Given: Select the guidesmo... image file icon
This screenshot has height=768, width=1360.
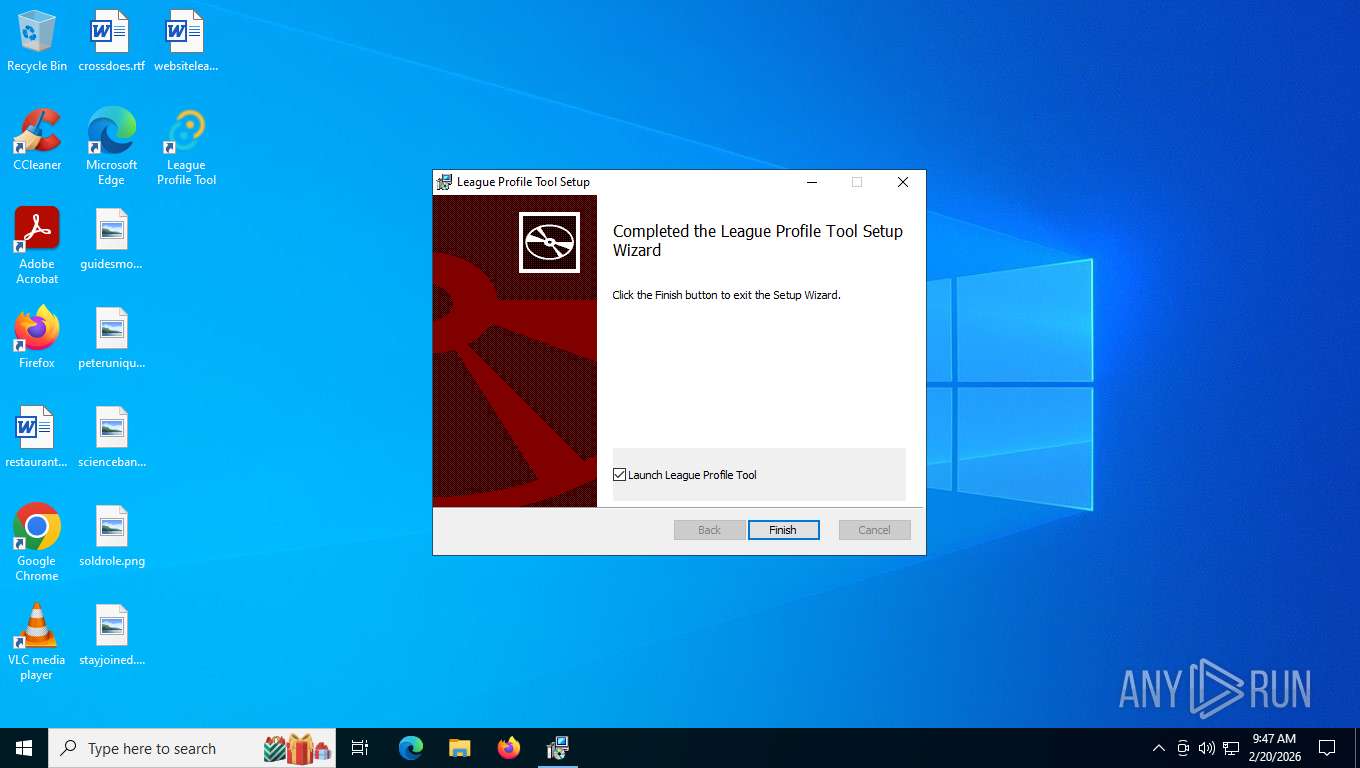Looking at the screenshot, I should (x=111, y=239).
